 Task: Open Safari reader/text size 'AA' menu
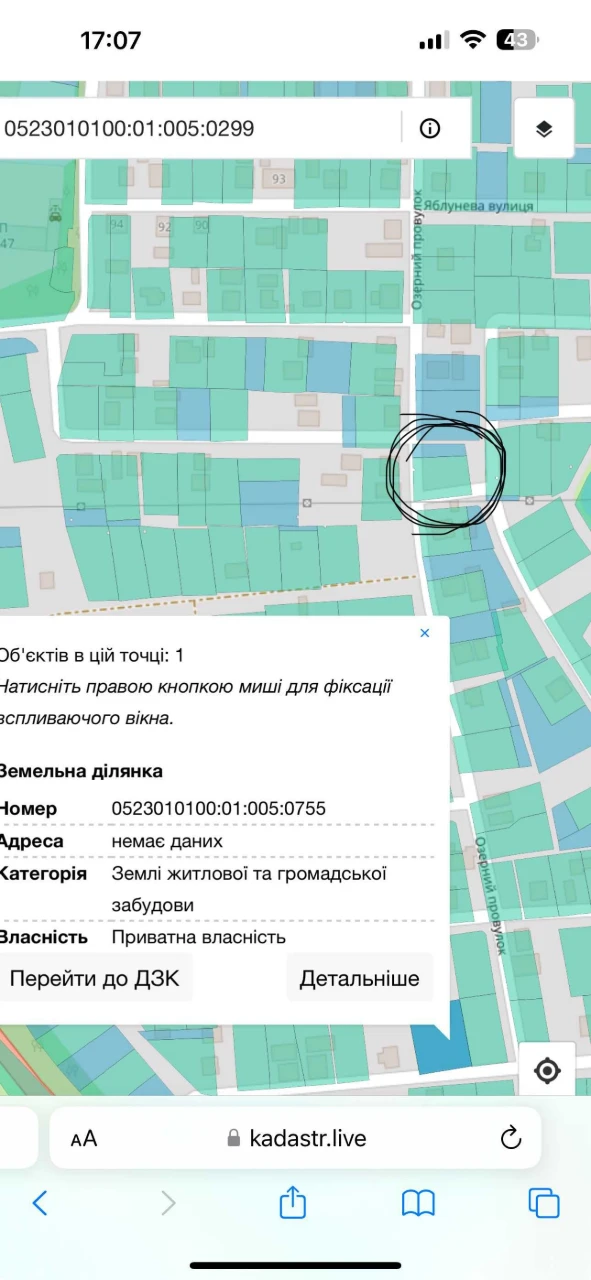[x=84, y=1138]
